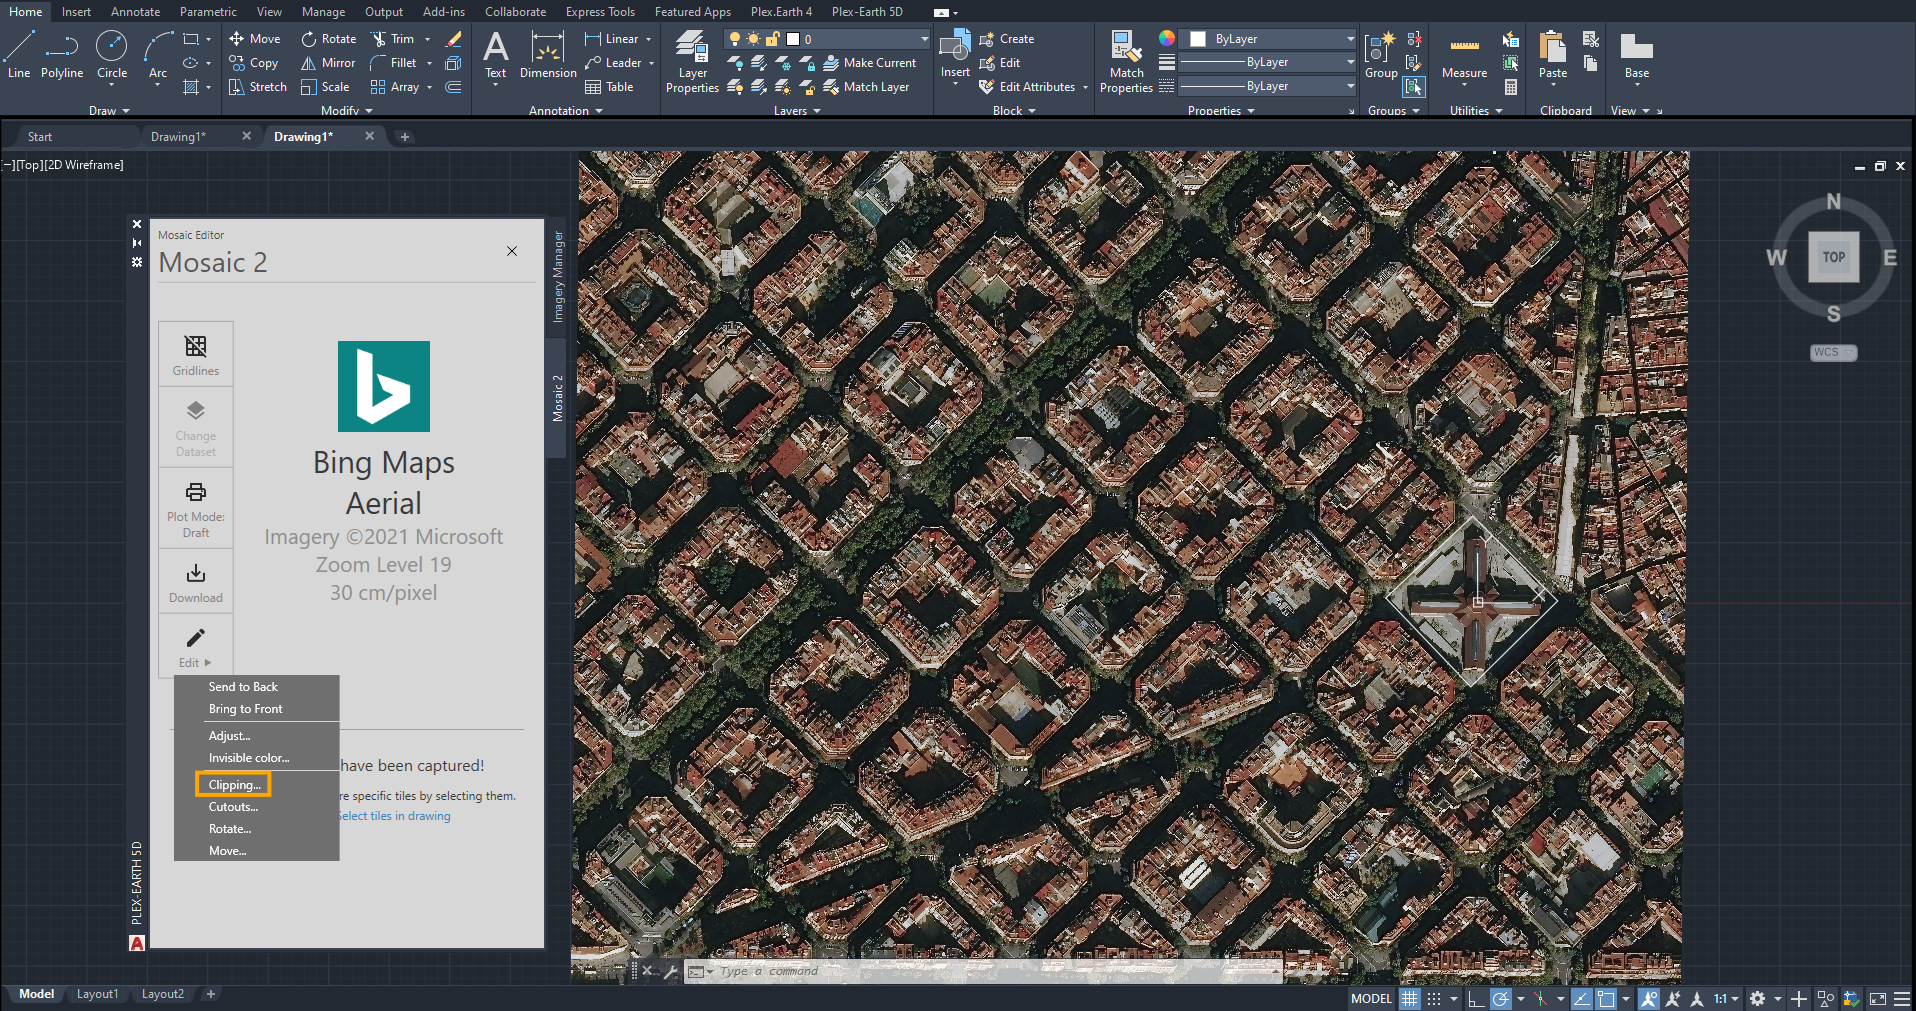Click select tiles in drawing link
The height and width of the screenshot is (1011, 1916).
tap(395, 816)
